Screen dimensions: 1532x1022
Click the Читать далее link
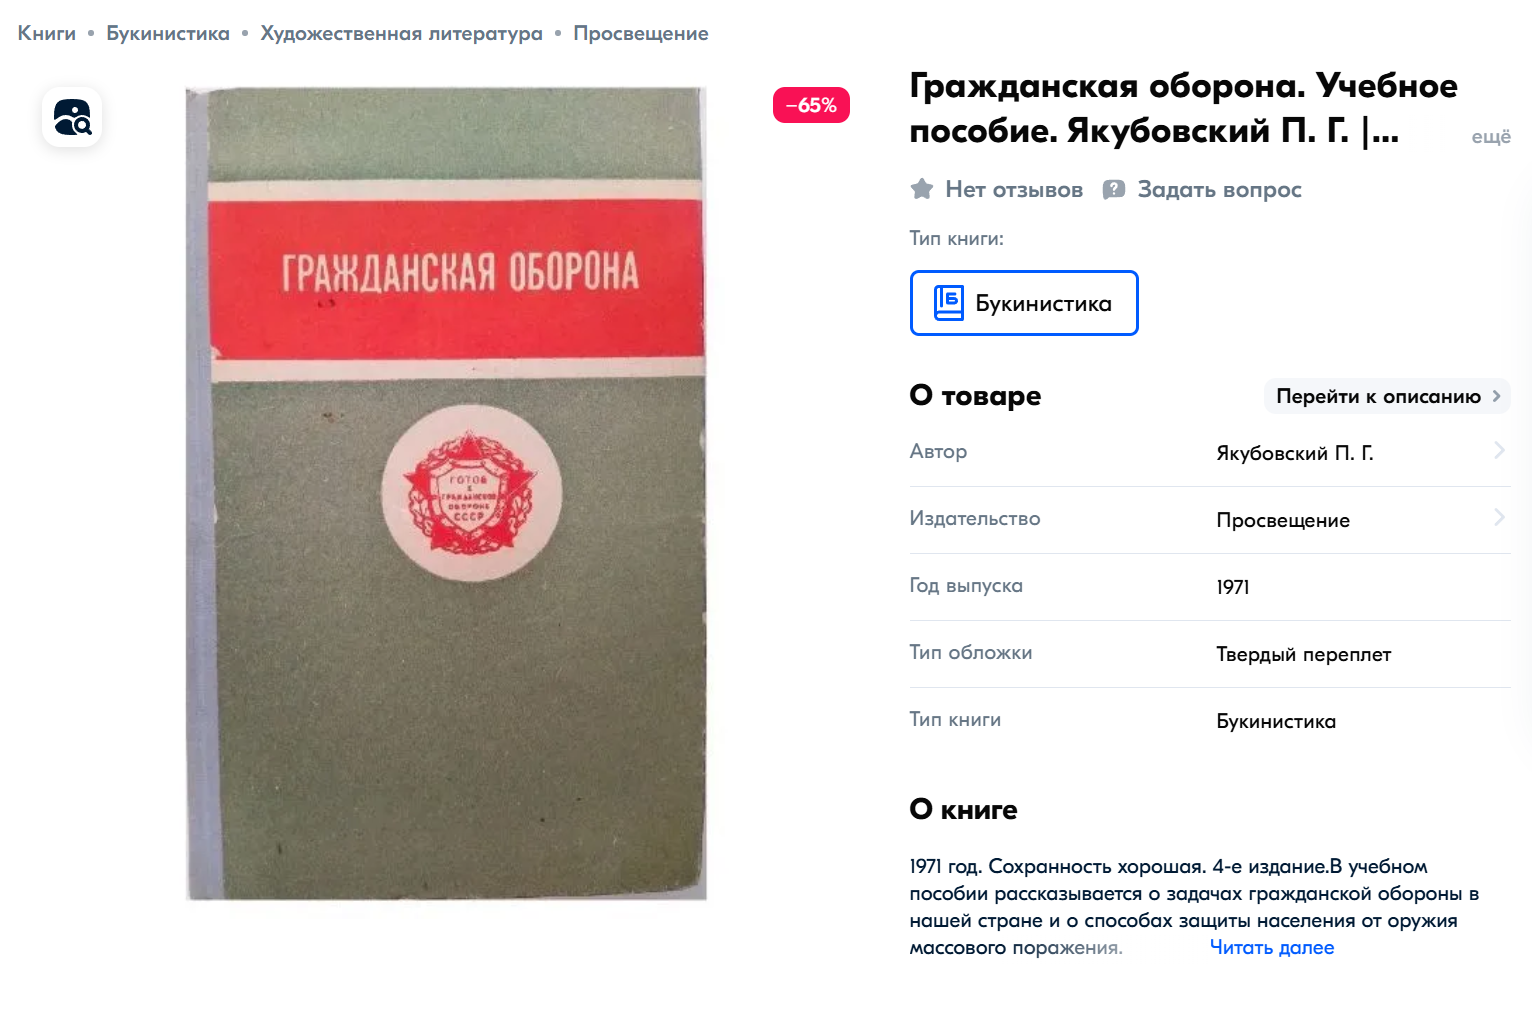click(x=1272, y=947)
